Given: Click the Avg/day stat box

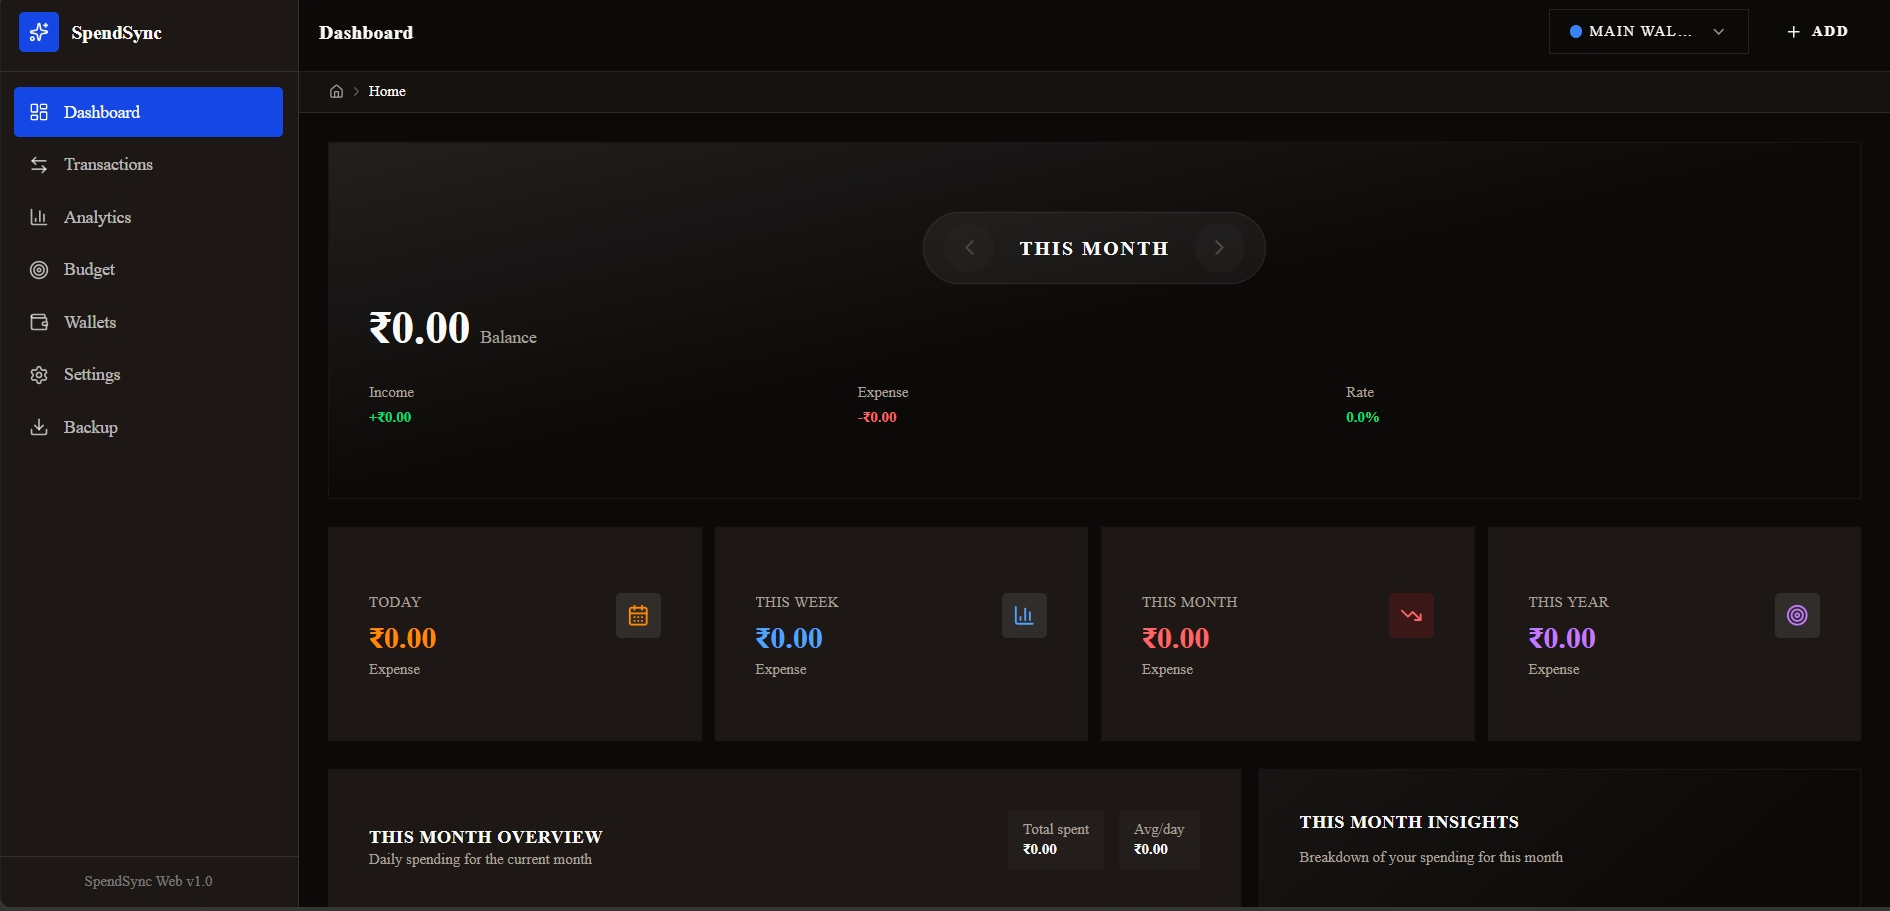Looking at the screenshot, I should coord(1159,840).
